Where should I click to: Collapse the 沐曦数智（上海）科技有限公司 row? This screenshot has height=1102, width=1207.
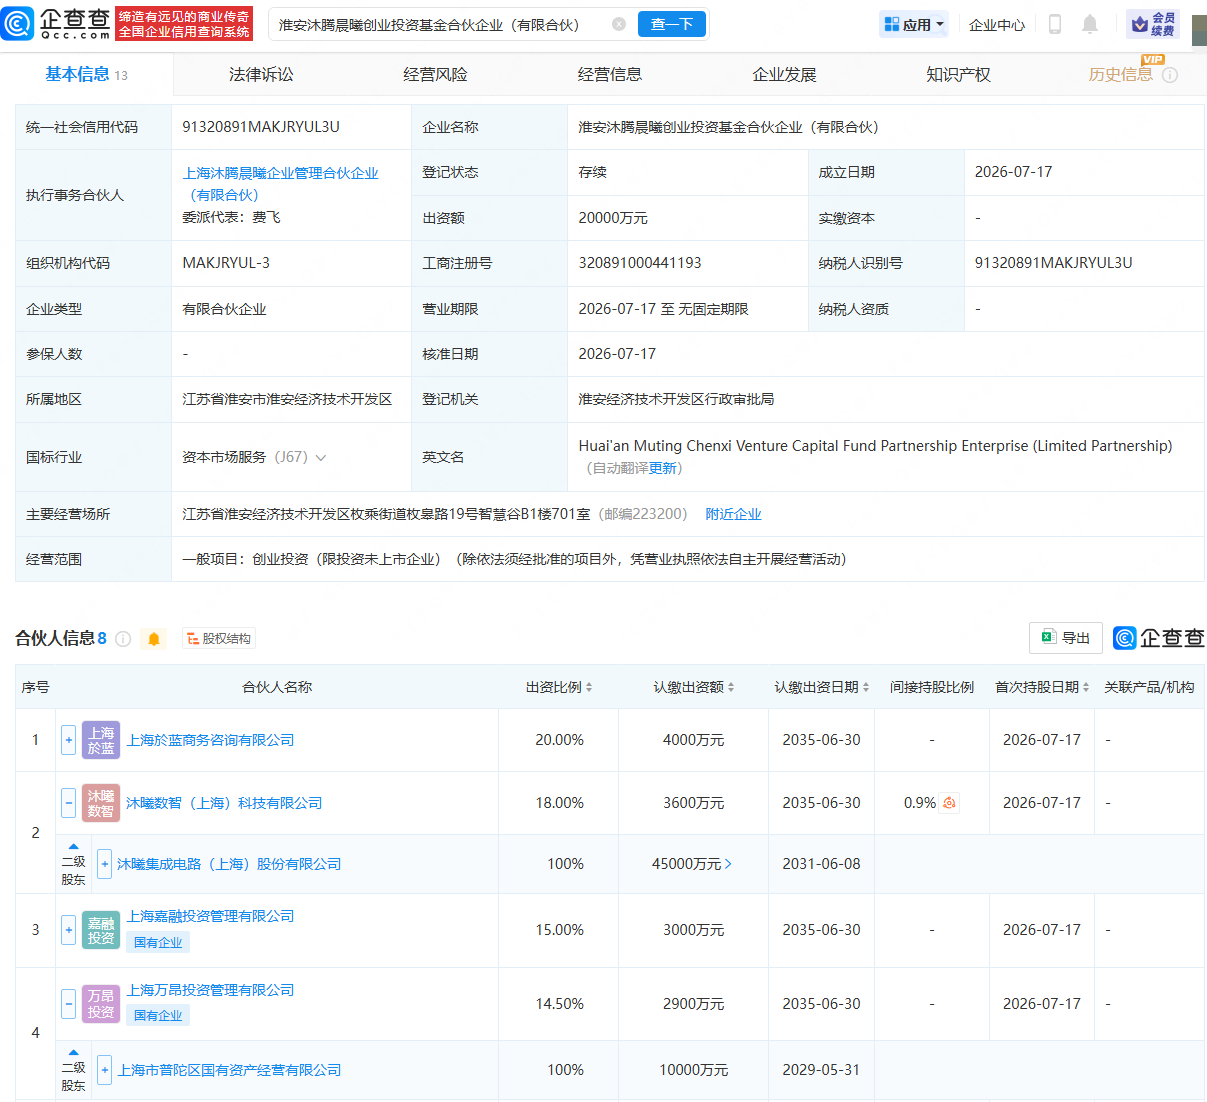click(68, 803)
